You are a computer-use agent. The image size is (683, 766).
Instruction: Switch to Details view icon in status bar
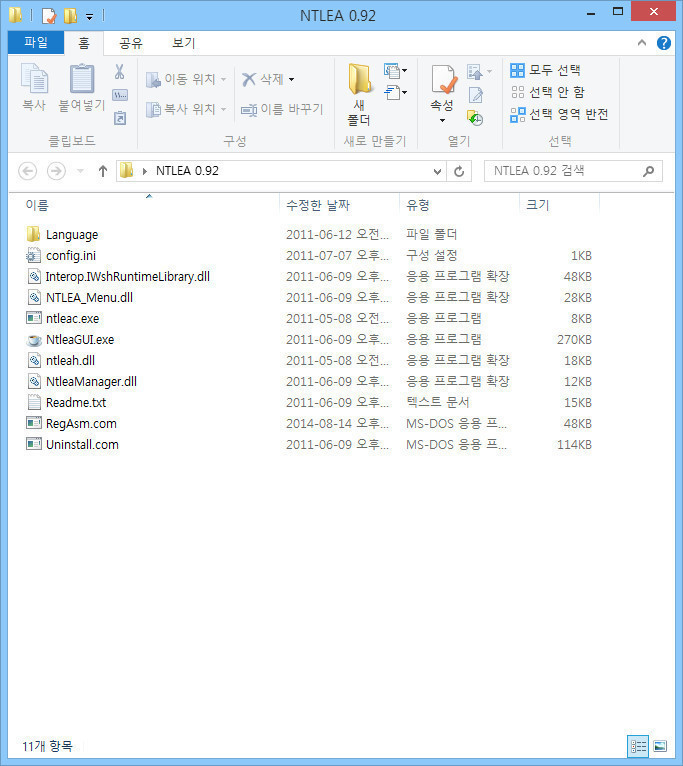(638, 746)
